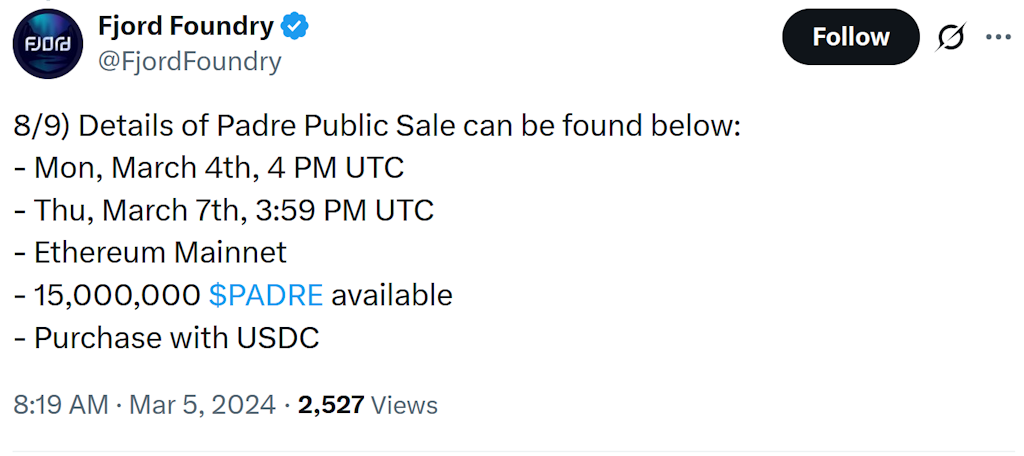The height and width of the screenshot is (456, 1024).
Task: Open the Fjord Foundry profile avatar
Action: [47, 44]
